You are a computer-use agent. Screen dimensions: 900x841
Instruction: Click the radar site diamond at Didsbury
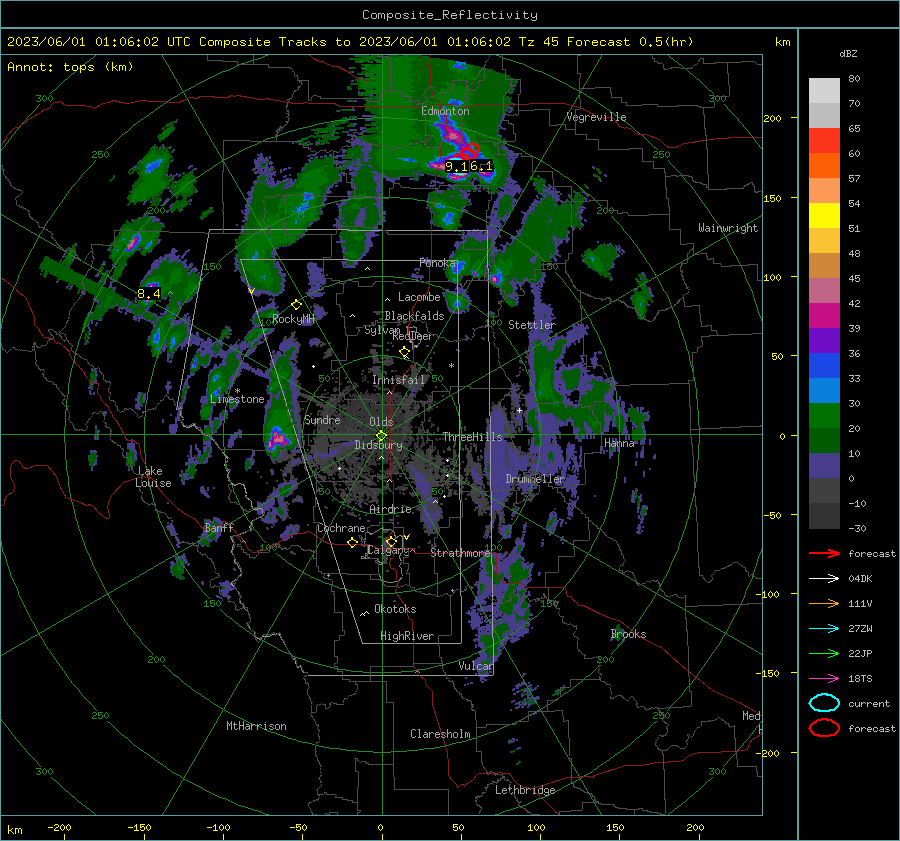pos(381,436)
